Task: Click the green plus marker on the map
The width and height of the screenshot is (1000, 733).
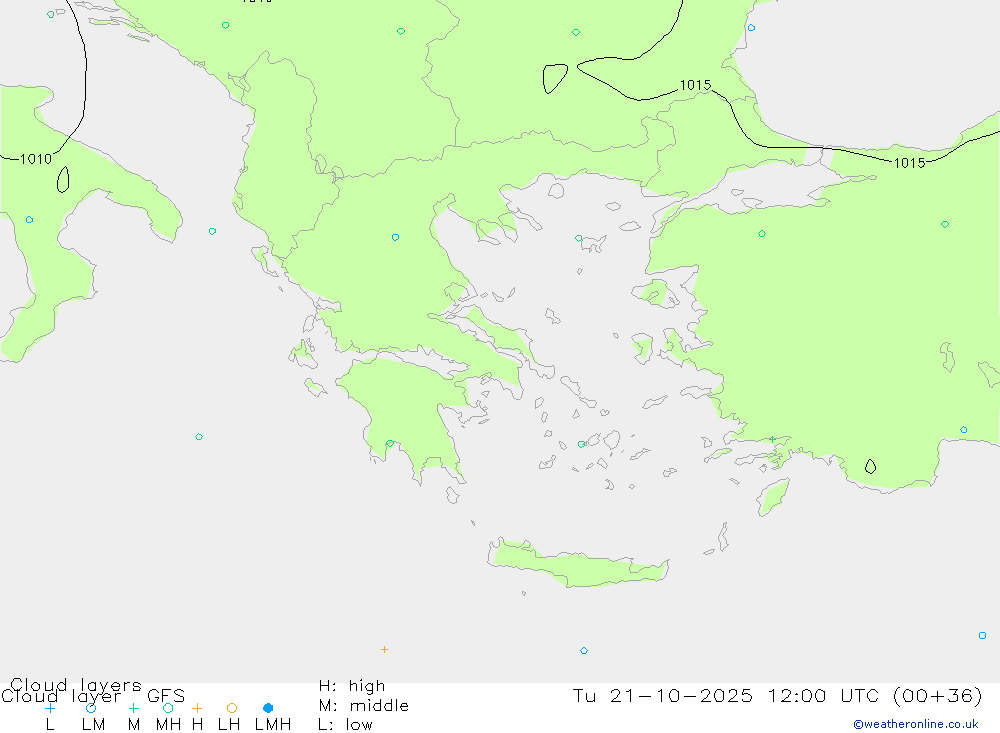Action: (x=772, y=440)
